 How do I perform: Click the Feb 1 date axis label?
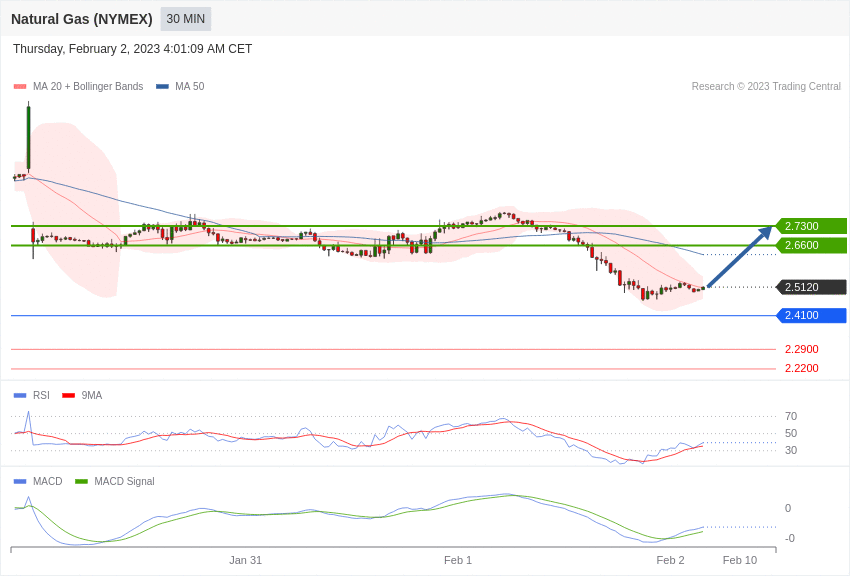458,560
